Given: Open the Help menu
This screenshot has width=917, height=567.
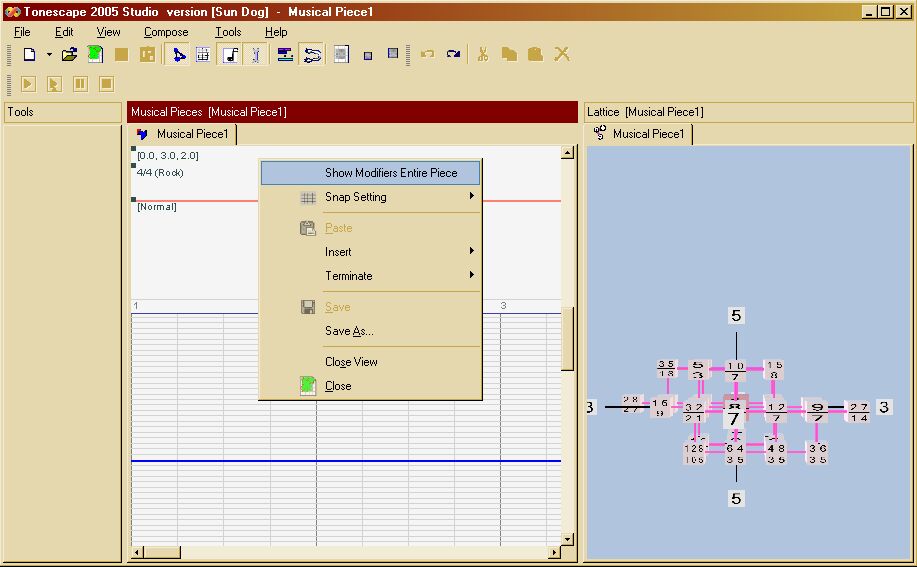Looking at the screenshot, I should [x=276, y=32].
